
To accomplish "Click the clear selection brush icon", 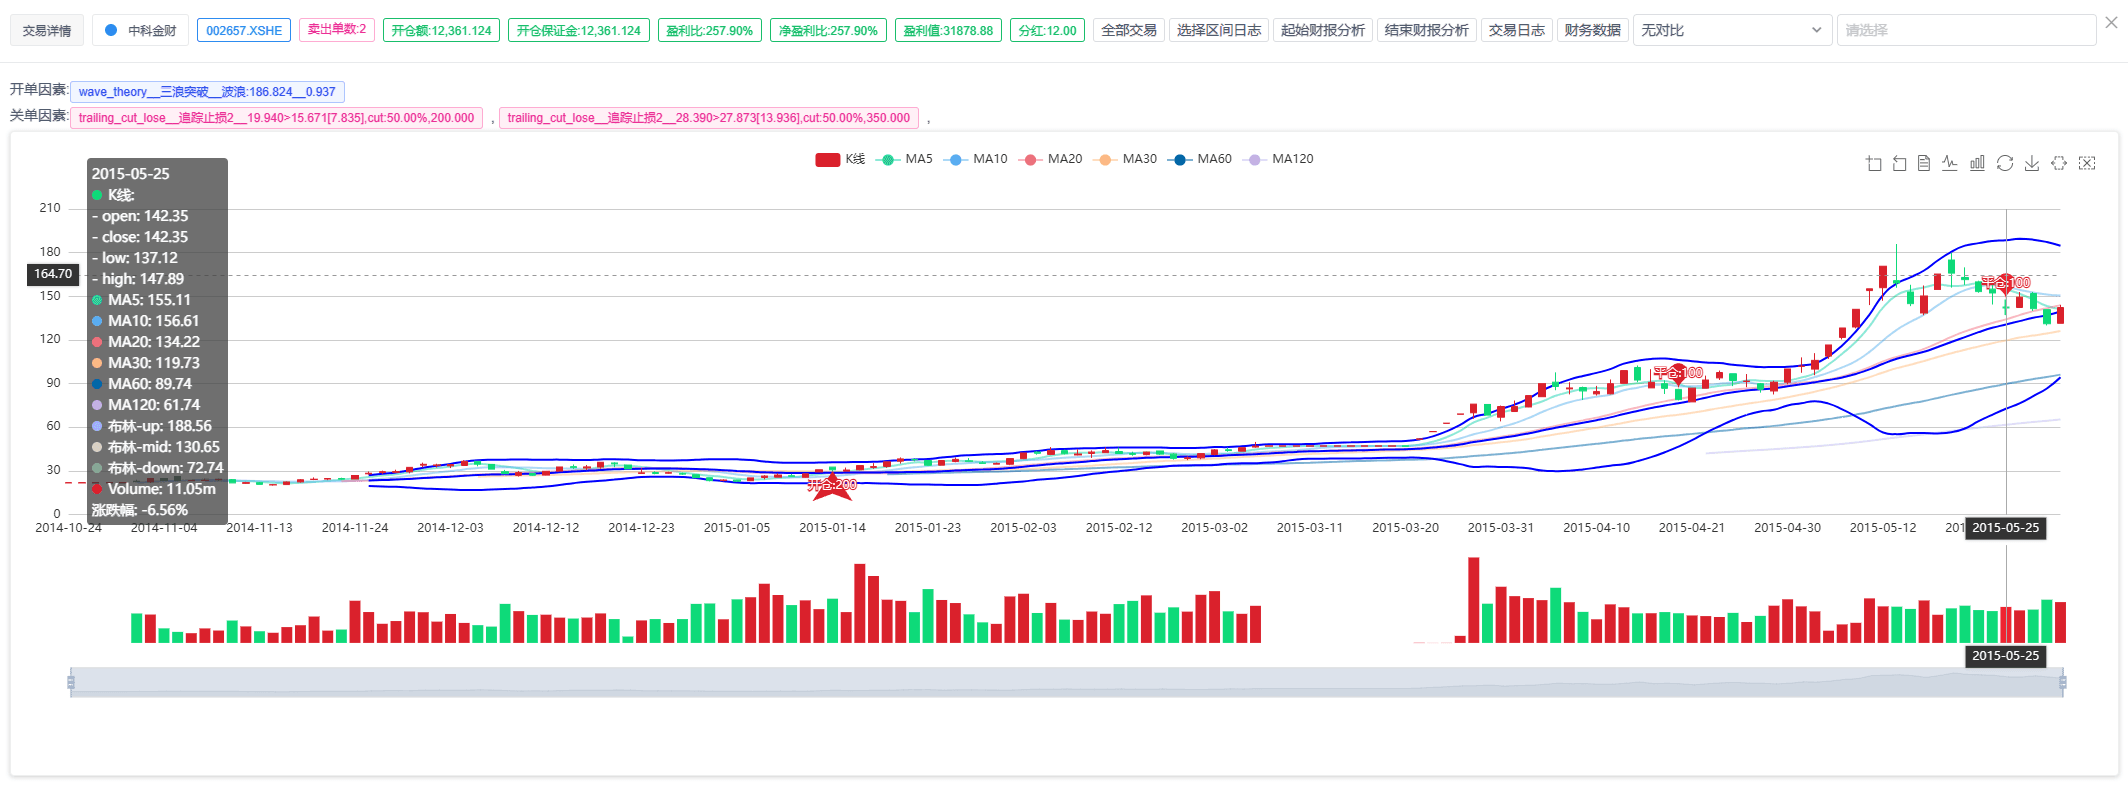I will point(2086,164).
